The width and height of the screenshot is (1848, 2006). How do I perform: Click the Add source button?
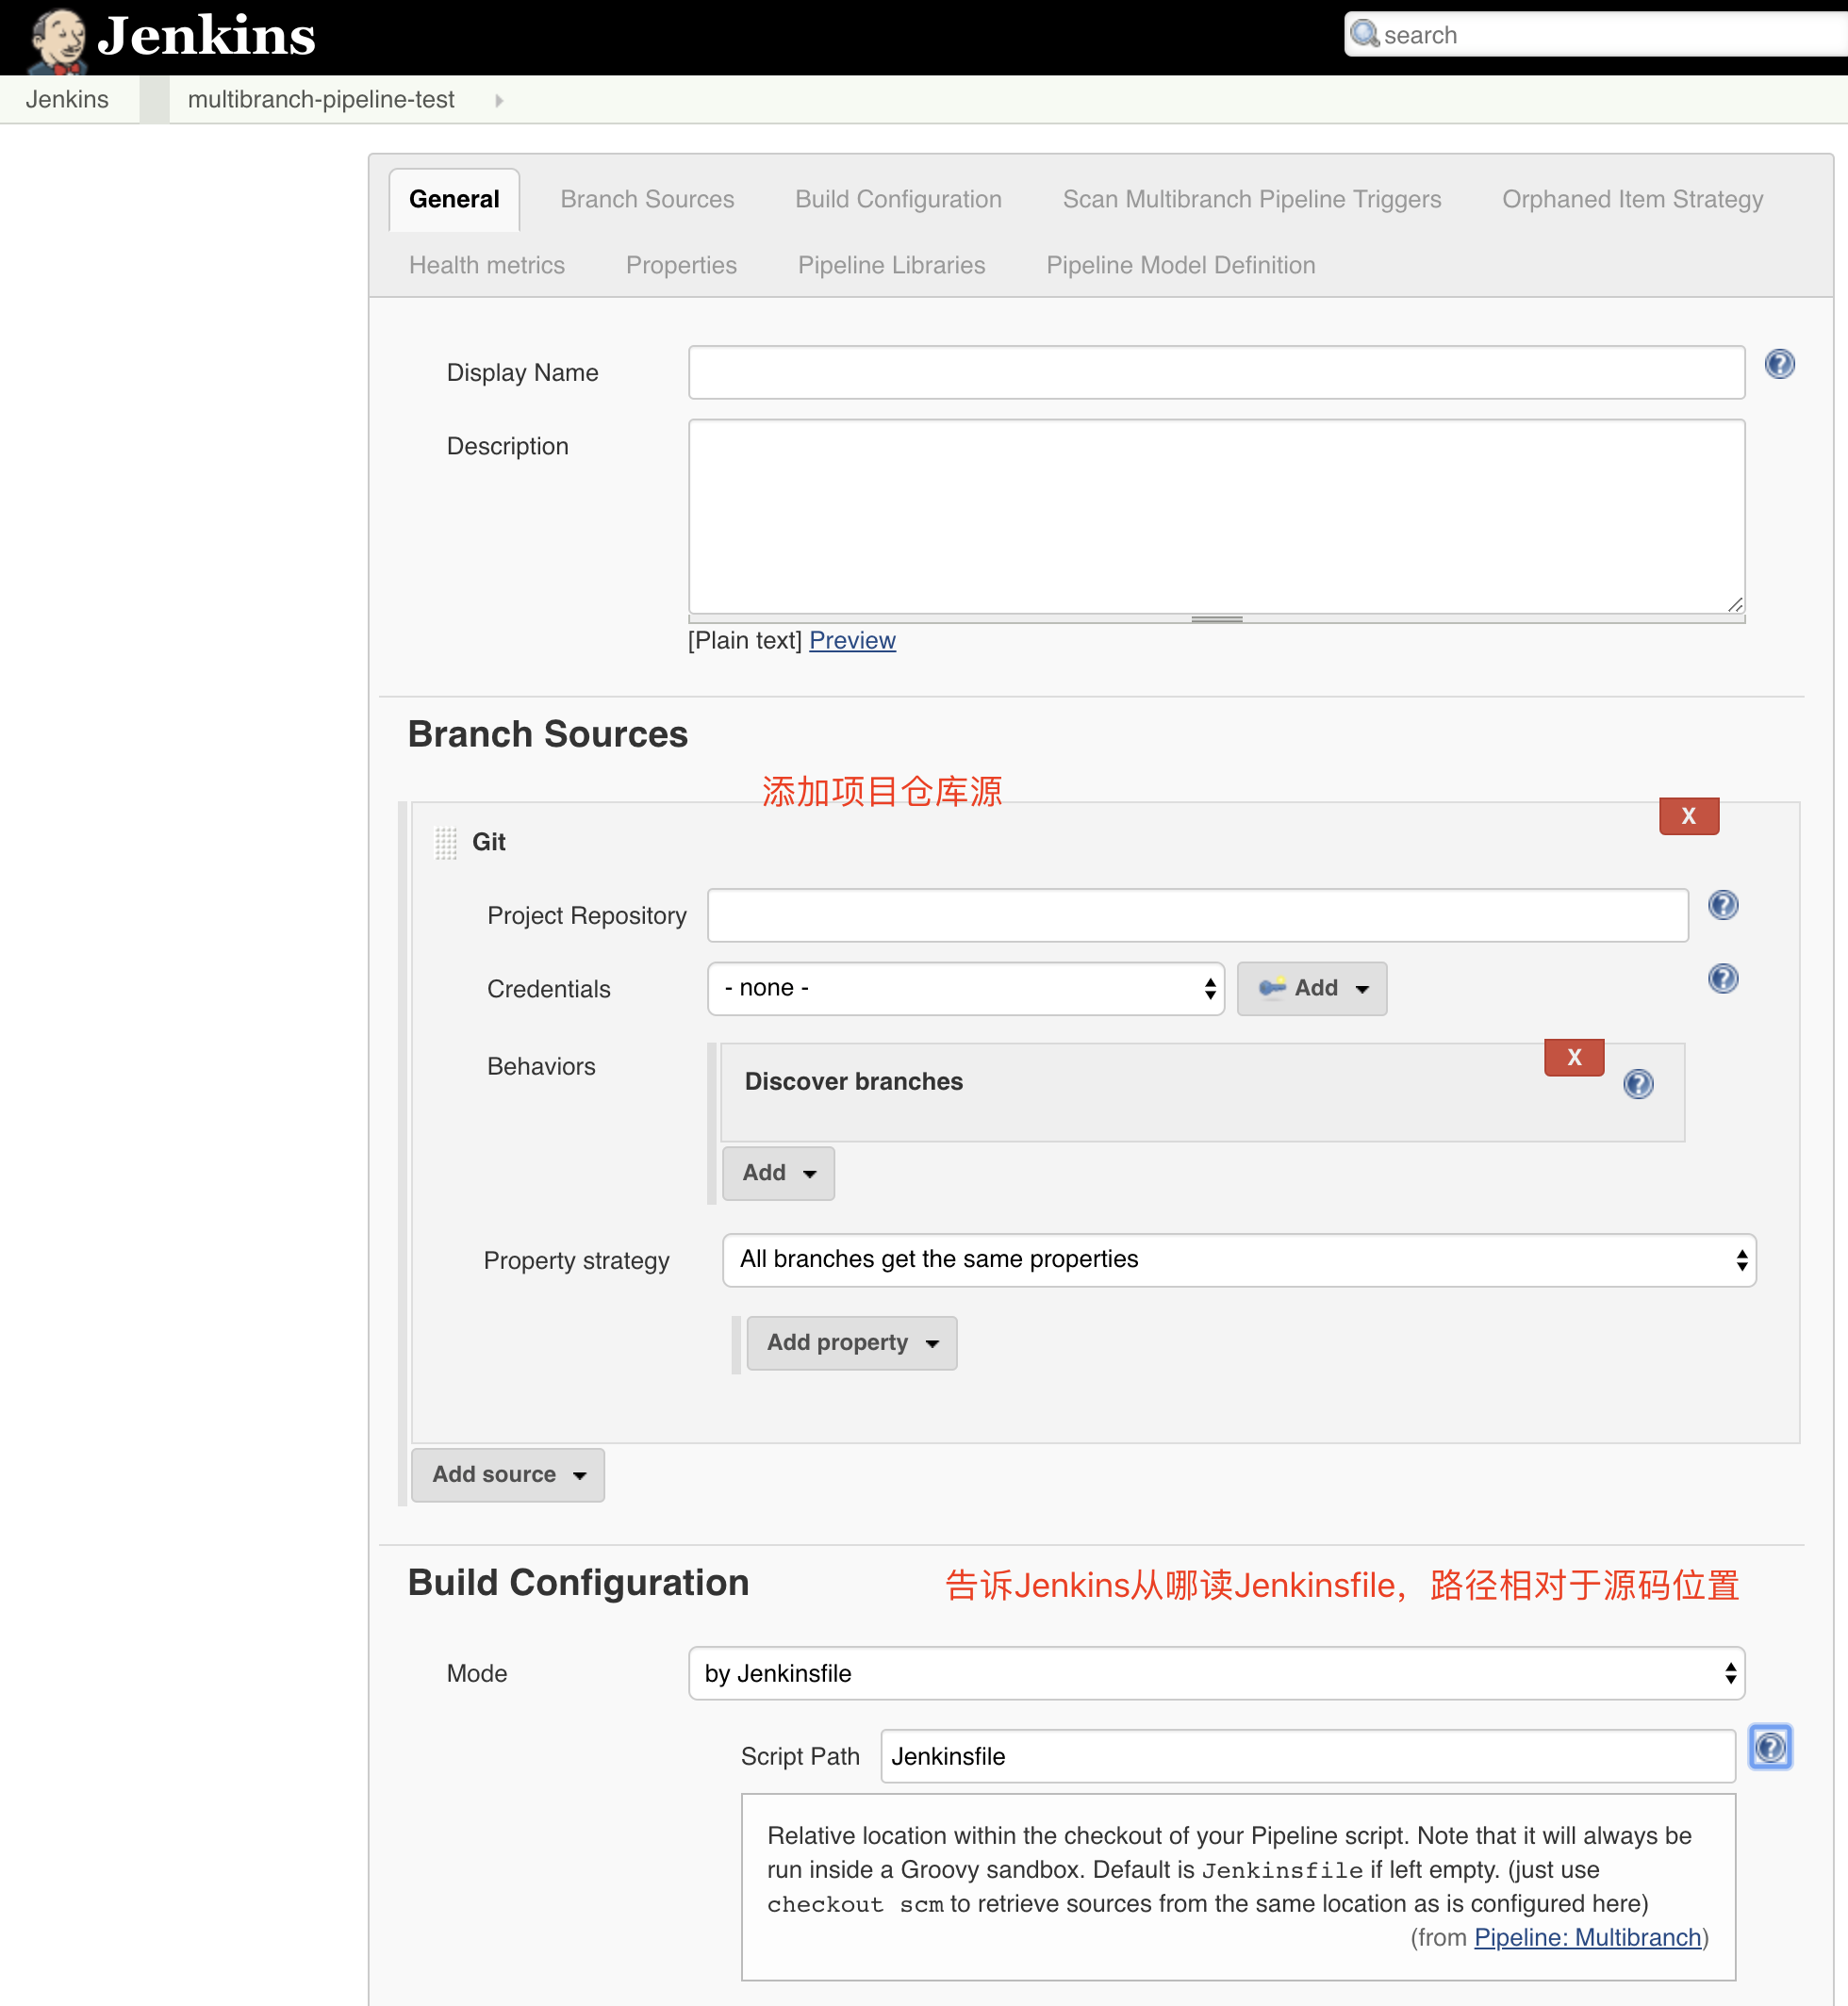click(507, 1474)
